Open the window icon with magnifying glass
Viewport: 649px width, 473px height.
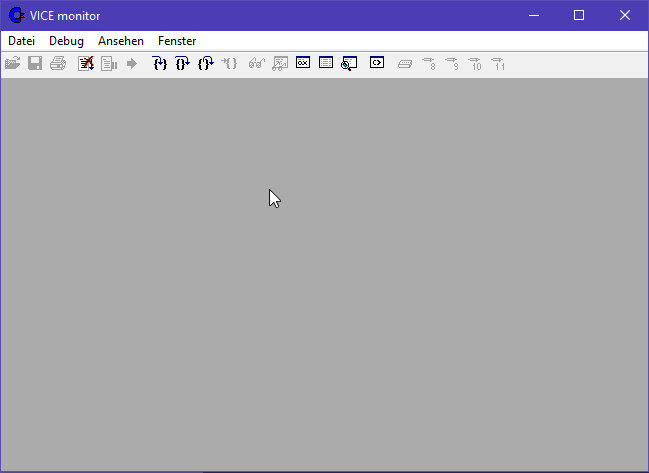(x=349, y=63)
